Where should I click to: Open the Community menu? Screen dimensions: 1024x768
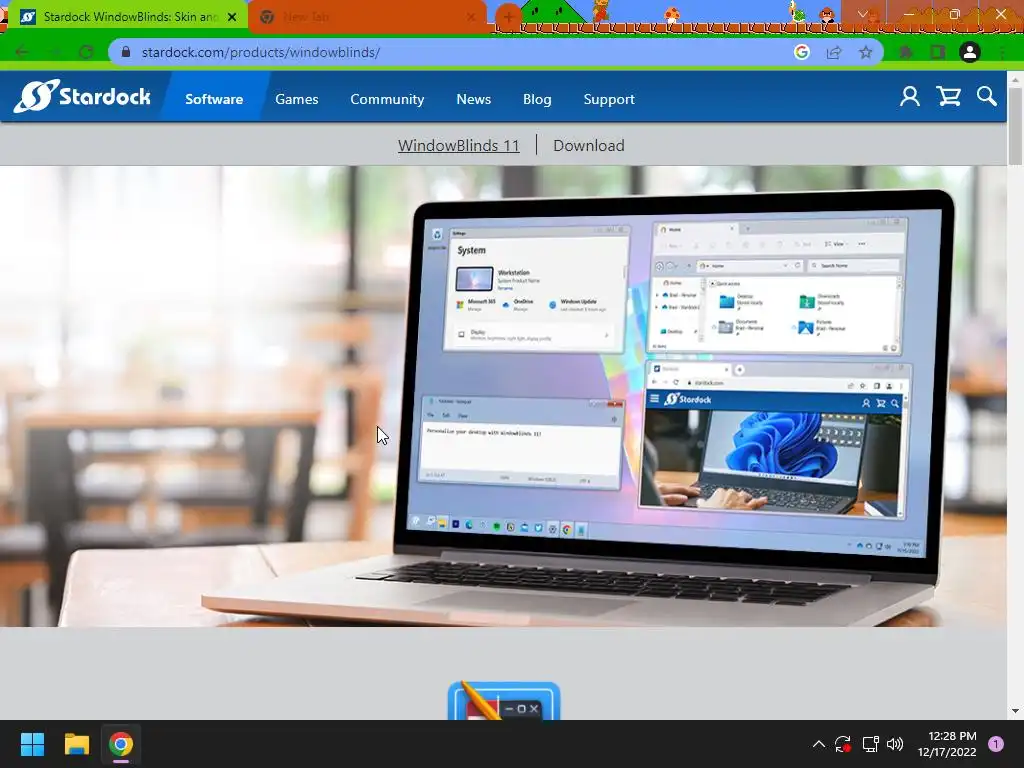(x=387, y=99)
